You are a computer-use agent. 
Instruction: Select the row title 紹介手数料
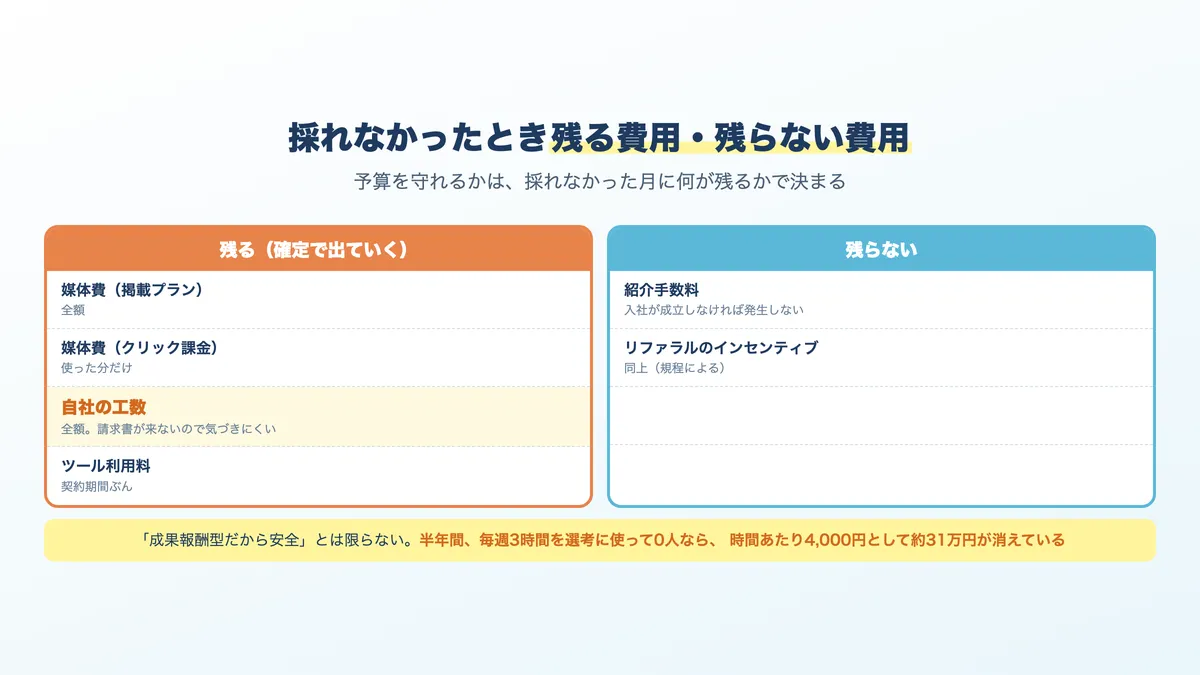661,290
